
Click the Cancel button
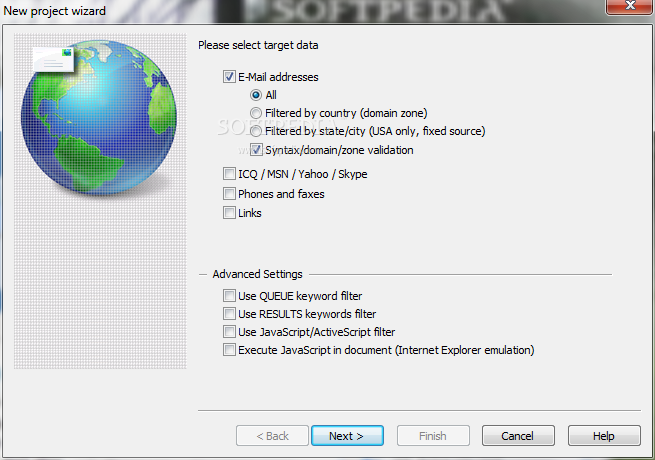click(518, 436)
